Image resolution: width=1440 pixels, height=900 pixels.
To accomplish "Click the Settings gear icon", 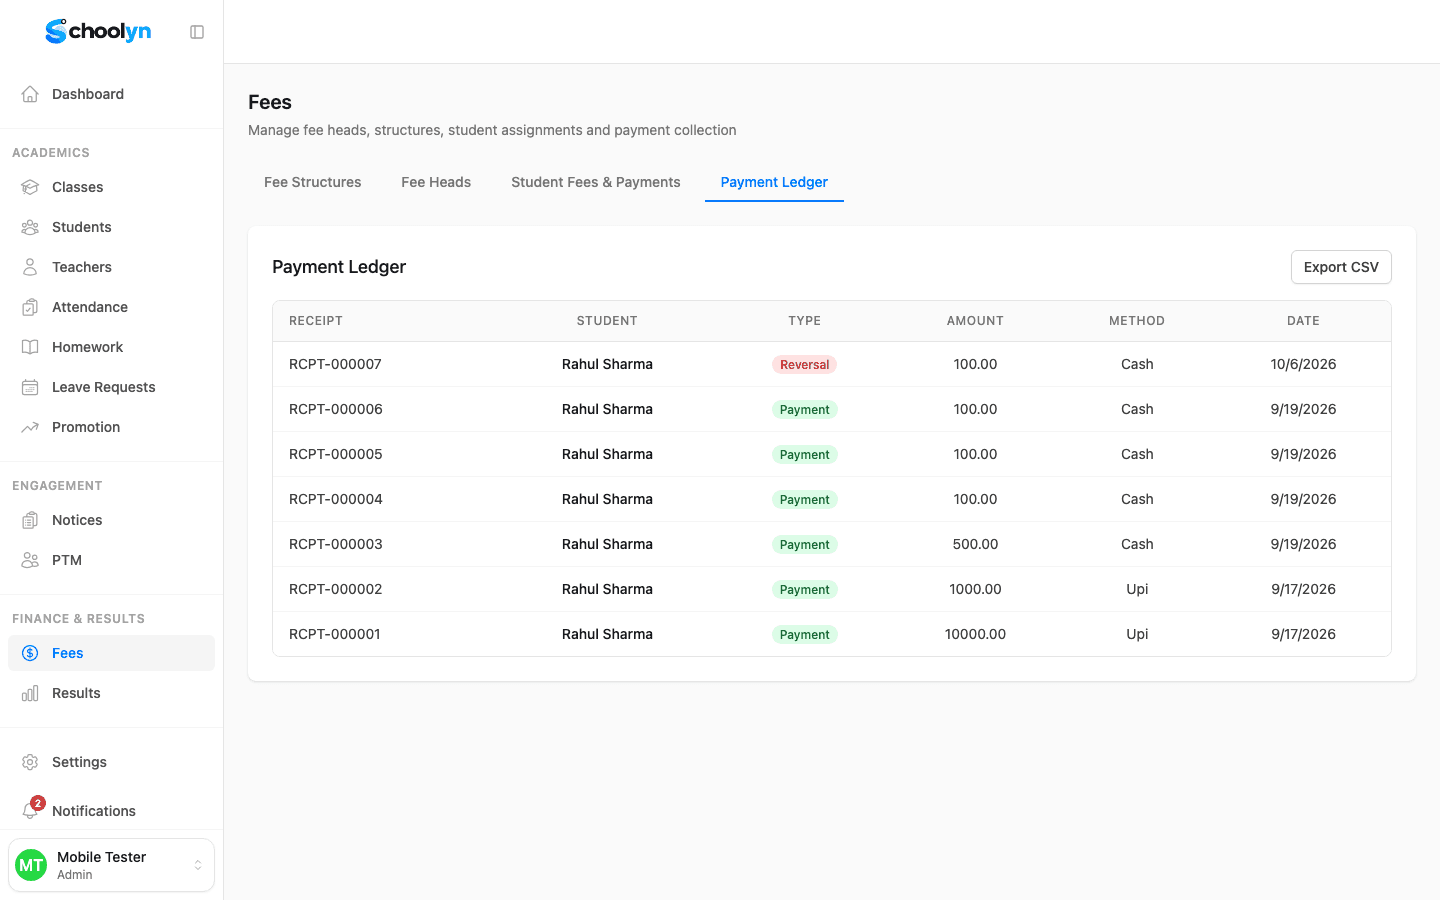I will click(30, 762).
